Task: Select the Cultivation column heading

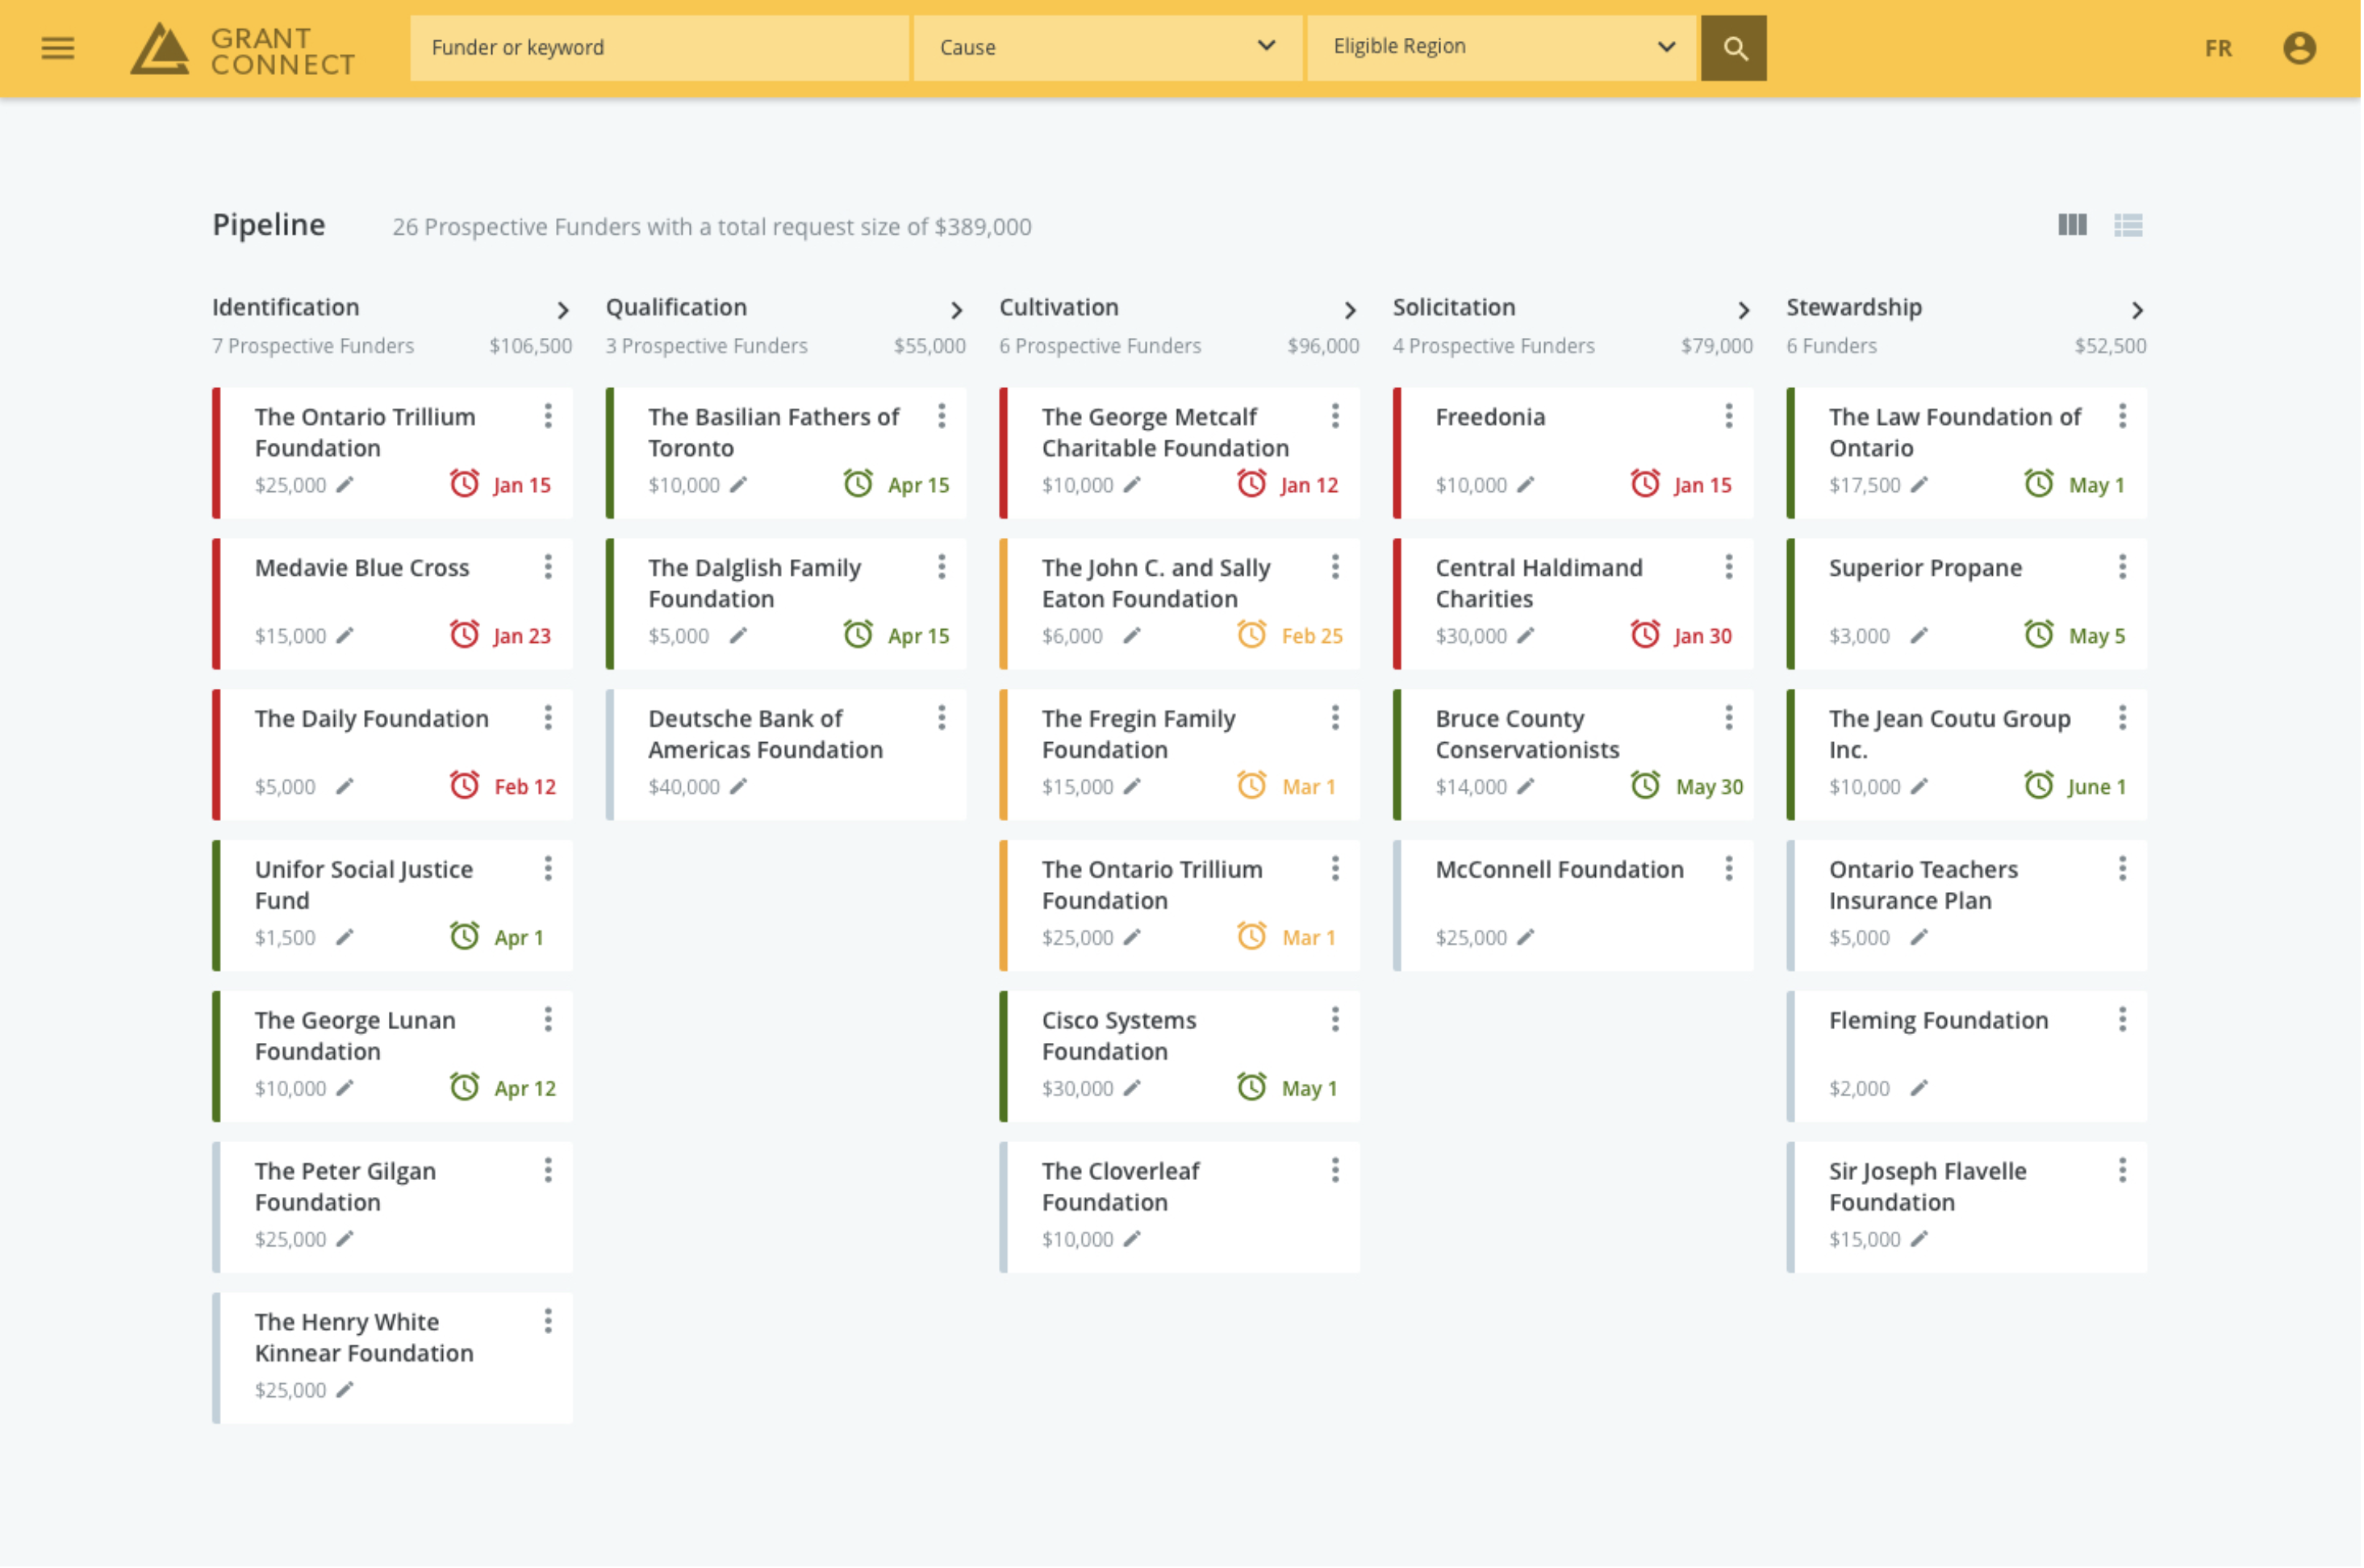Action: coord(1060,308)
